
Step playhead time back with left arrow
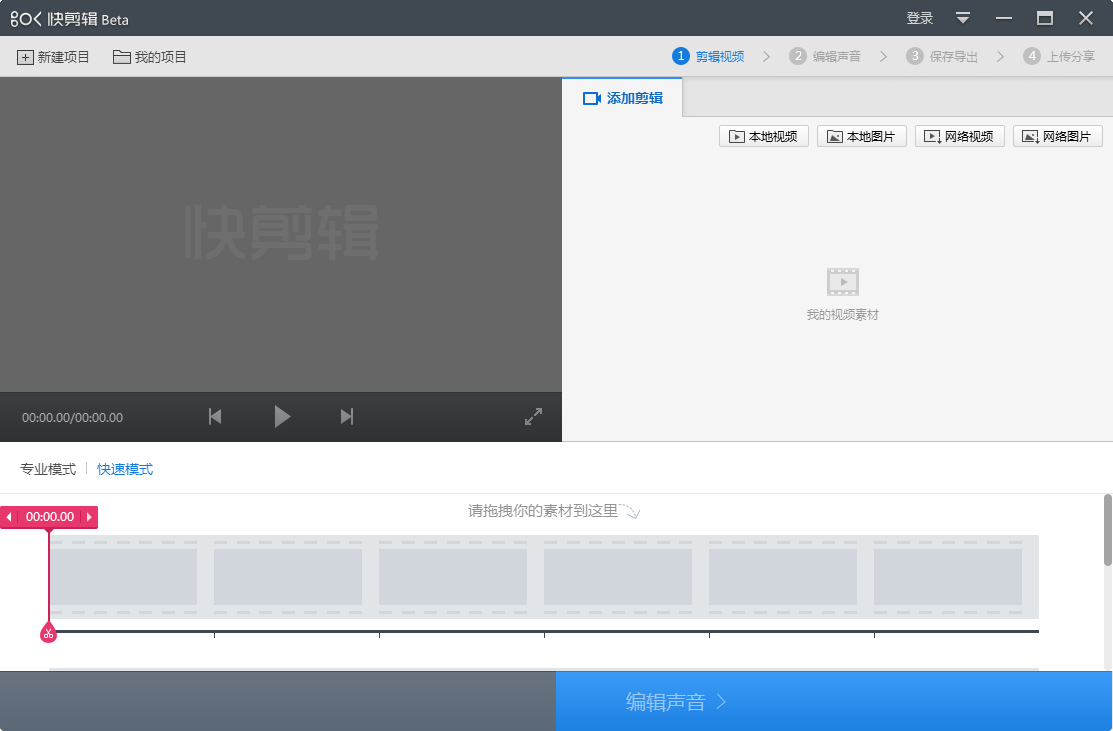click(x=9, y=517)
